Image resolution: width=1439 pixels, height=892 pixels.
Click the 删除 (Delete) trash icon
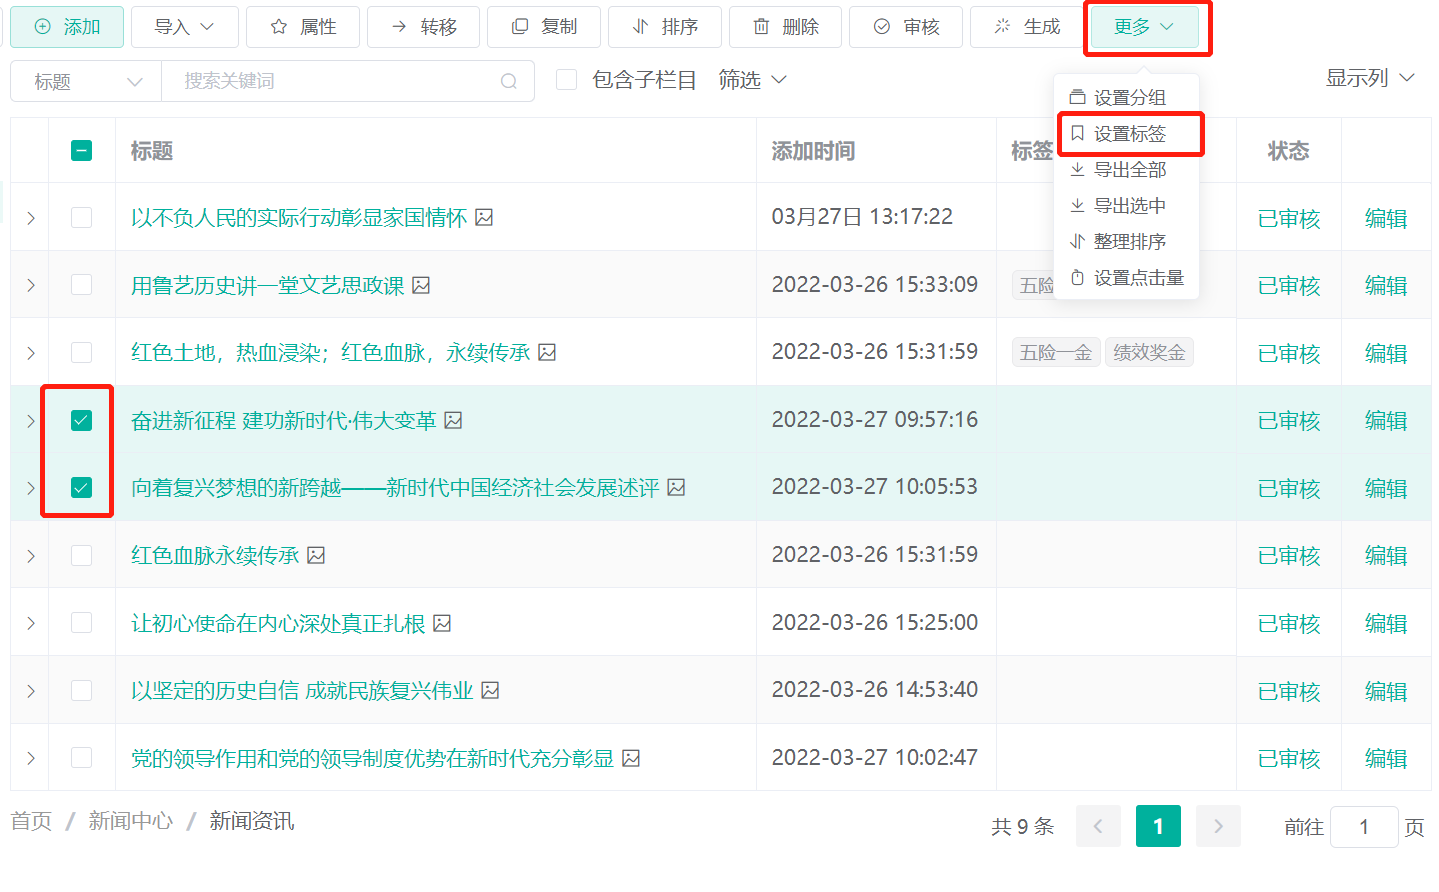point(762,26)
